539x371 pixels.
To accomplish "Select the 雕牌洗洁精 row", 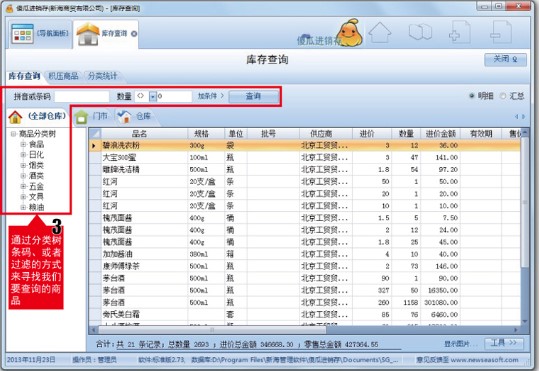I will tap(305, 170).
